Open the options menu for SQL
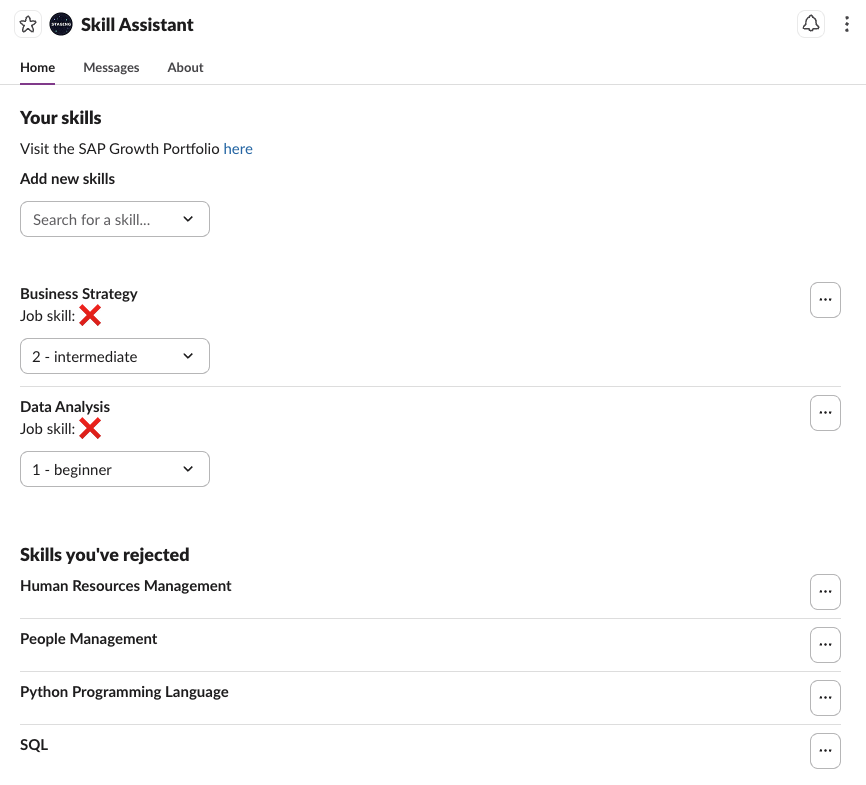 825,751
